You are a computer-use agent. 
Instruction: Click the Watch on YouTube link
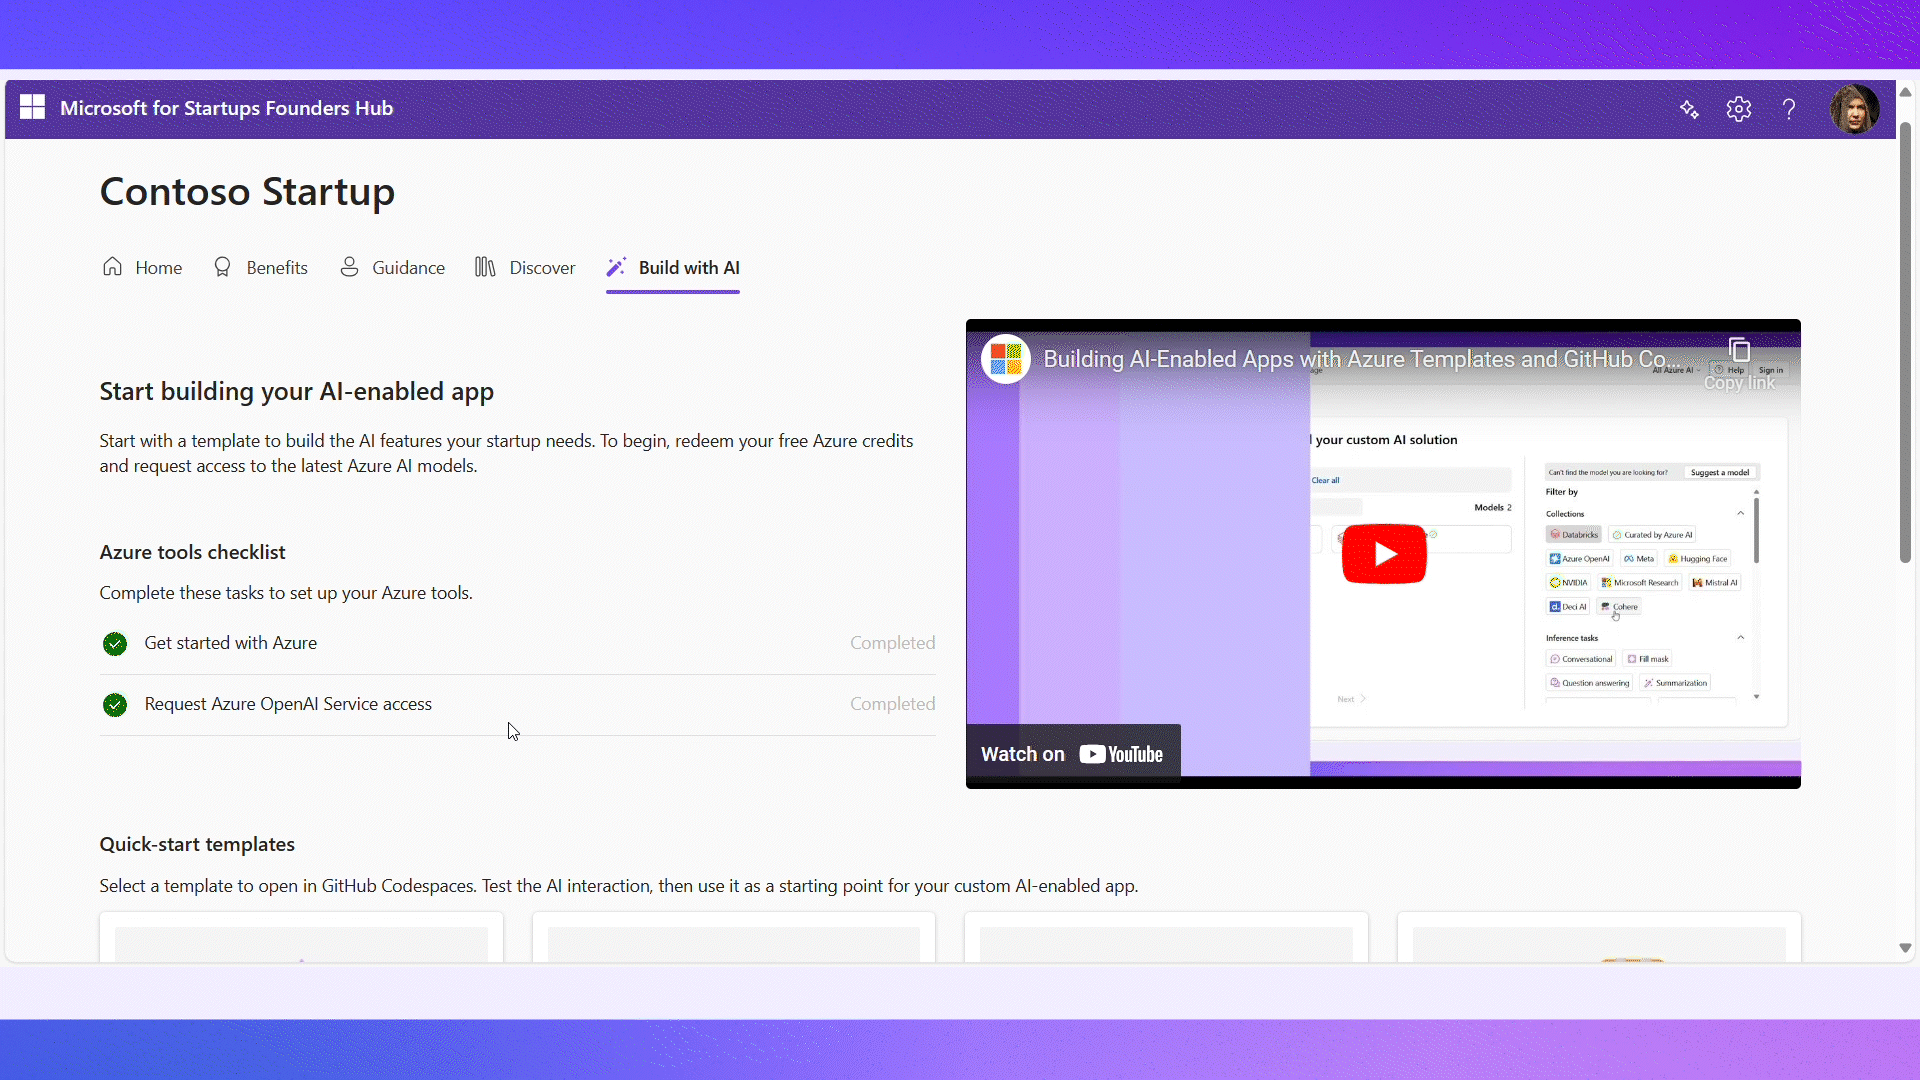[x=1072, y=753]
